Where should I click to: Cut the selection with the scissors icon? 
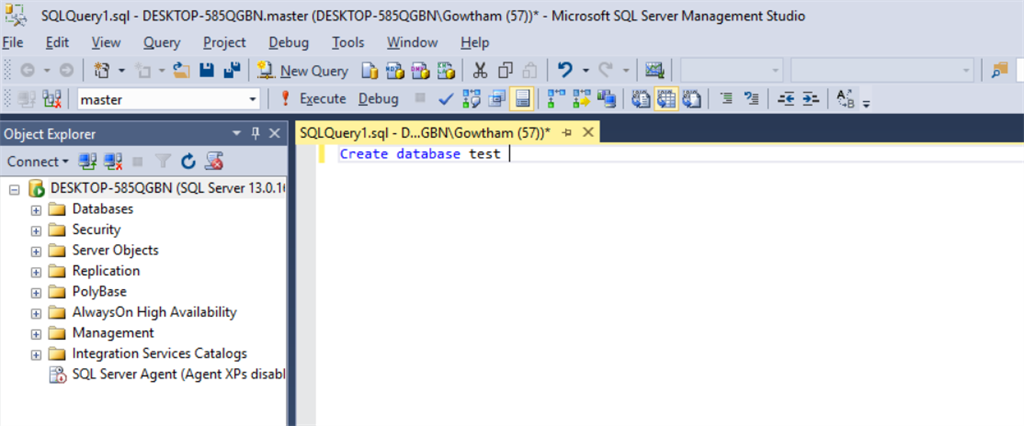[481, 71]
